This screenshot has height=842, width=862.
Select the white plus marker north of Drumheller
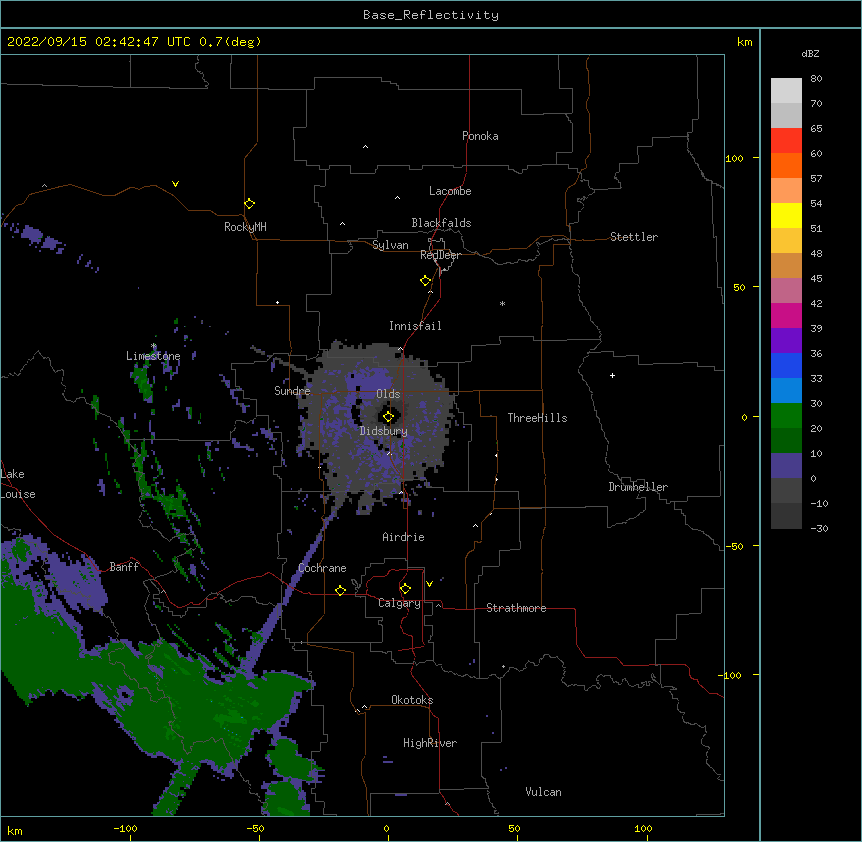(x=612, y=375)
